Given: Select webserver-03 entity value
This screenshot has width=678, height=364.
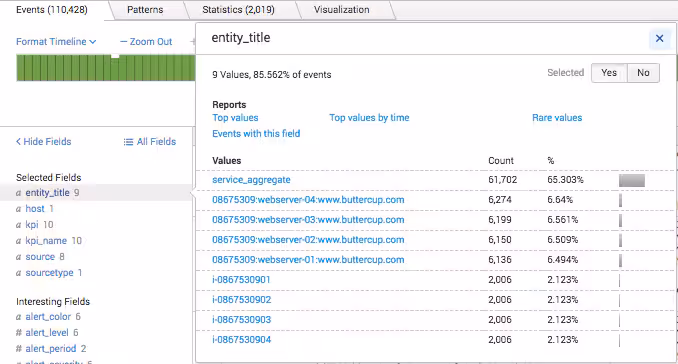Looking at the screenshot, I should (x=308, y=220).
